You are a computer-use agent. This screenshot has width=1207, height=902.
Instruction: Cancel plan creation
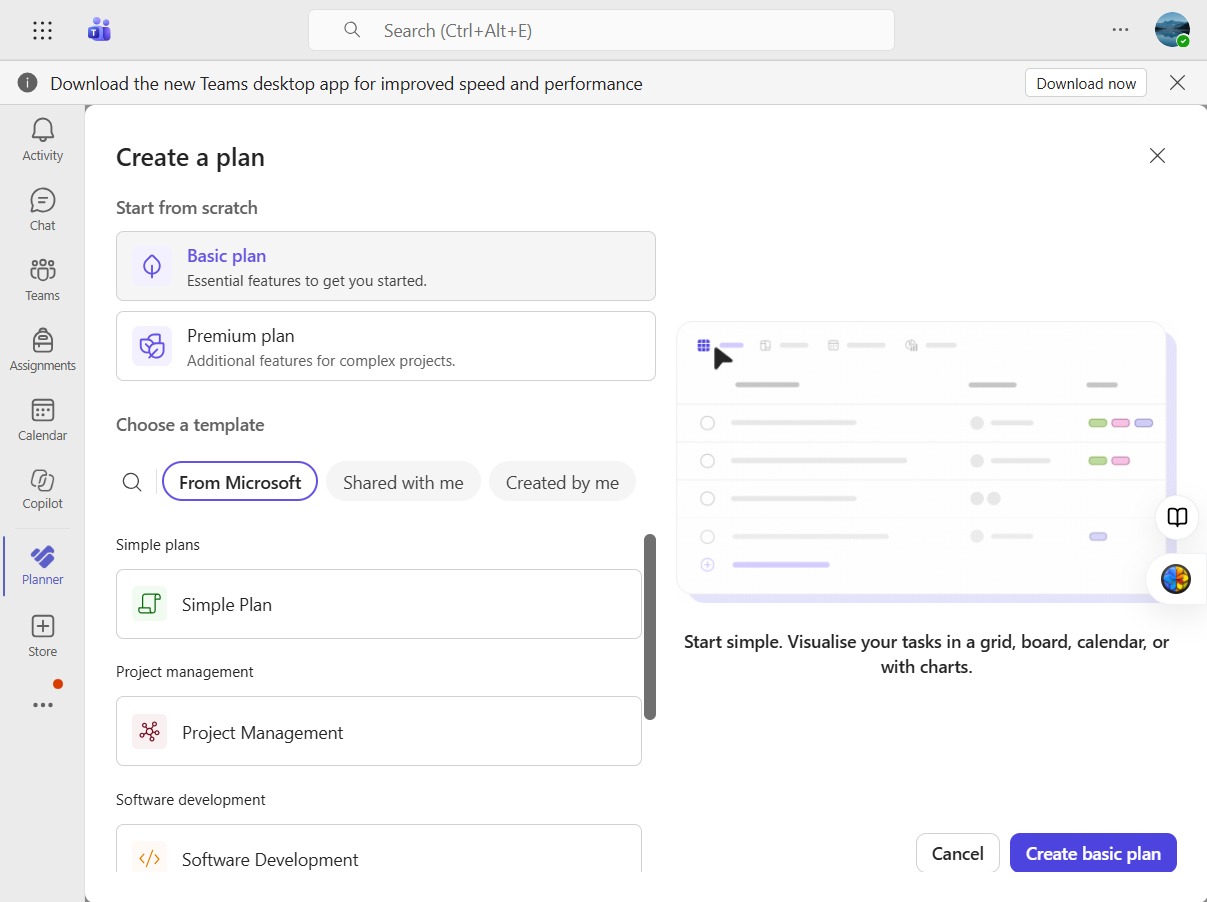pyautogui.click(x=958, y=853)
